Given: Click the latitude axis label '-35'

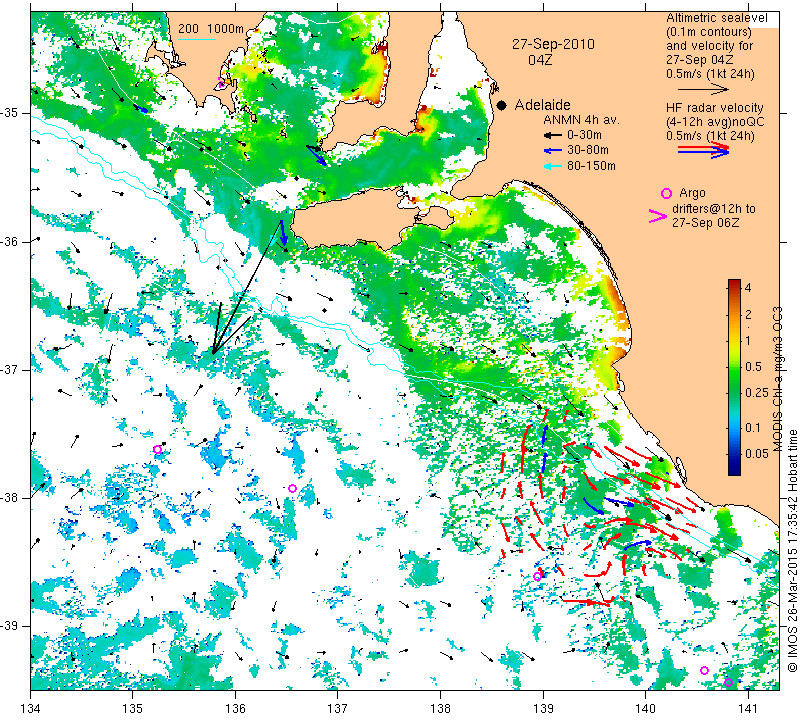Looking at the screenshot, I should click(x=10, y=112).
